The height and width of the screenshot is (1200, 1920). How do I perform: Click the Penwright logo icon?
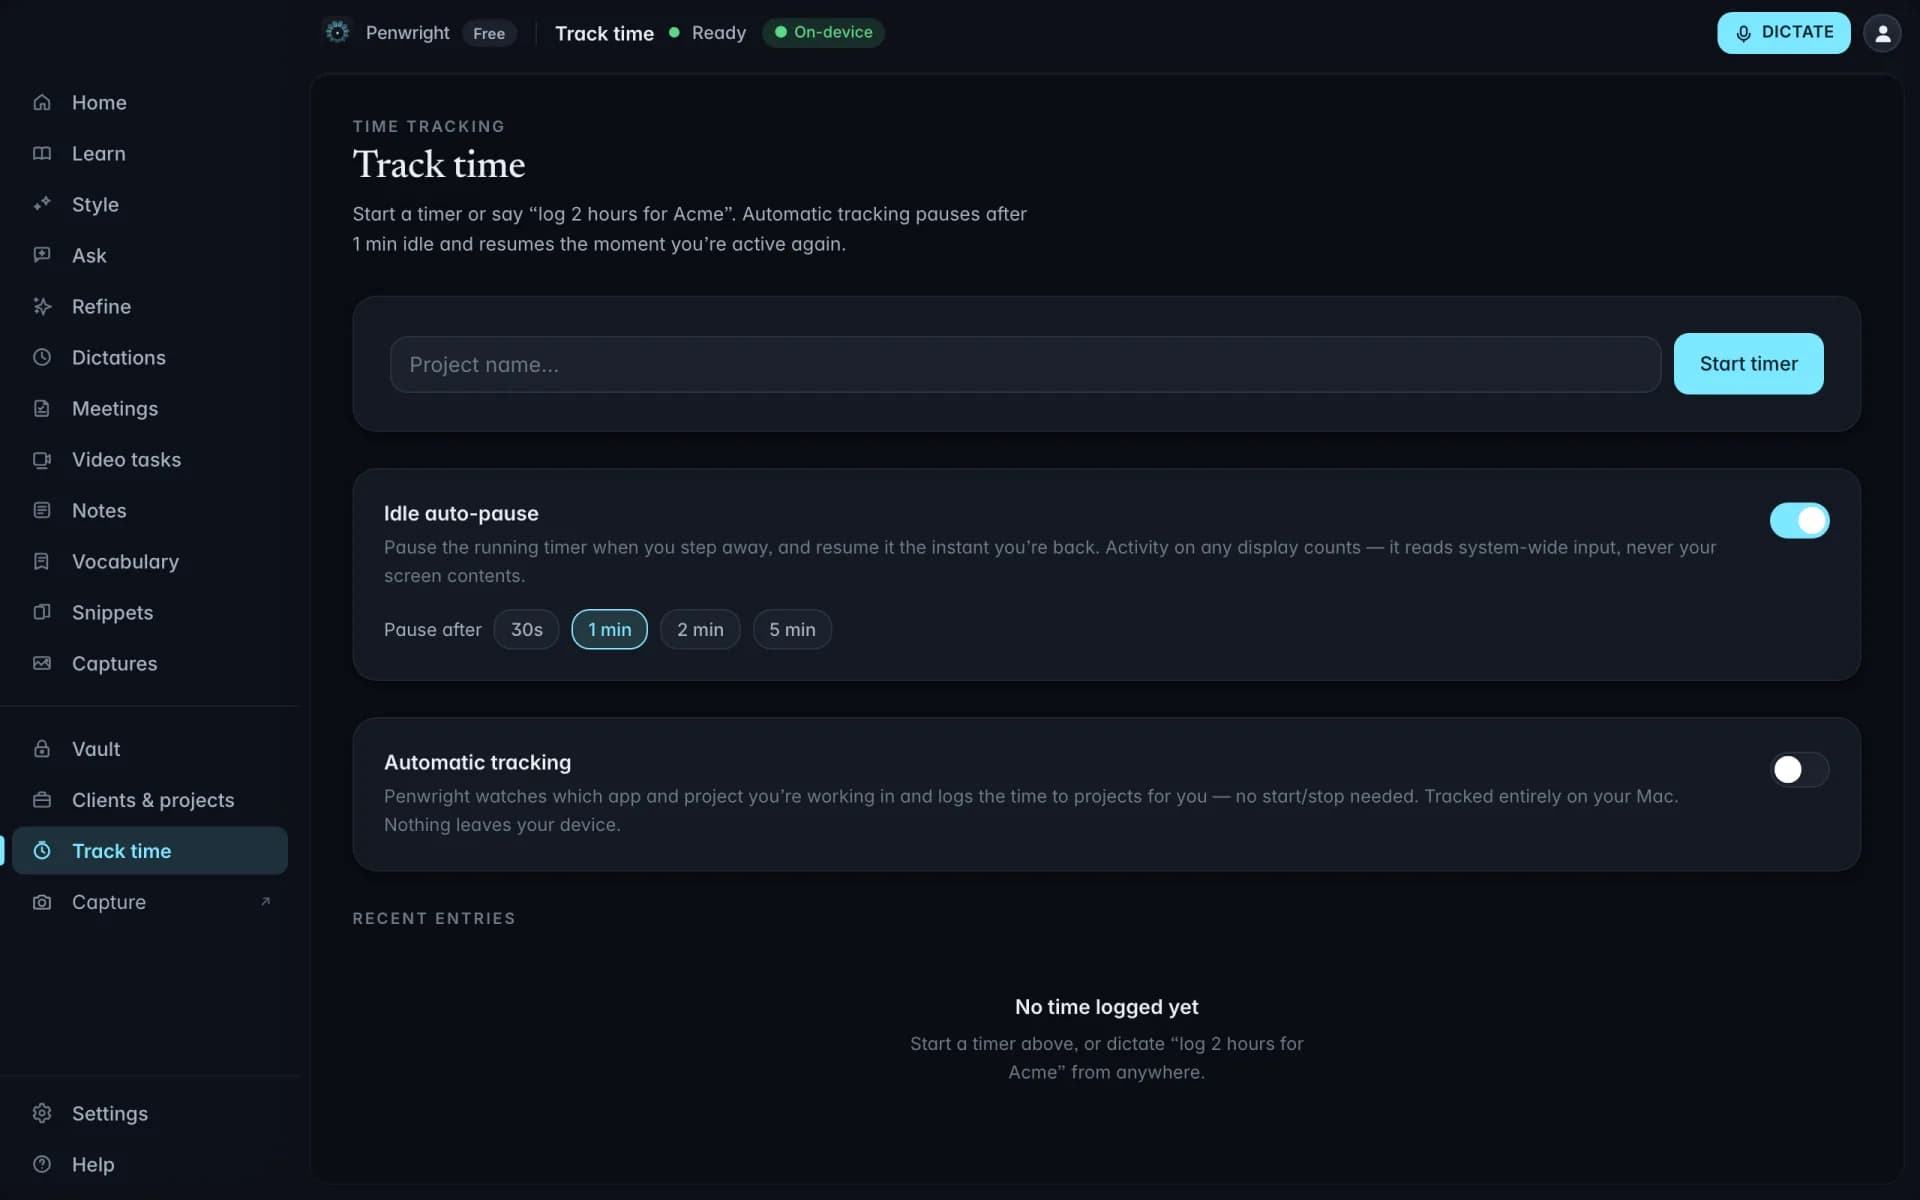(x=338, y=32)
